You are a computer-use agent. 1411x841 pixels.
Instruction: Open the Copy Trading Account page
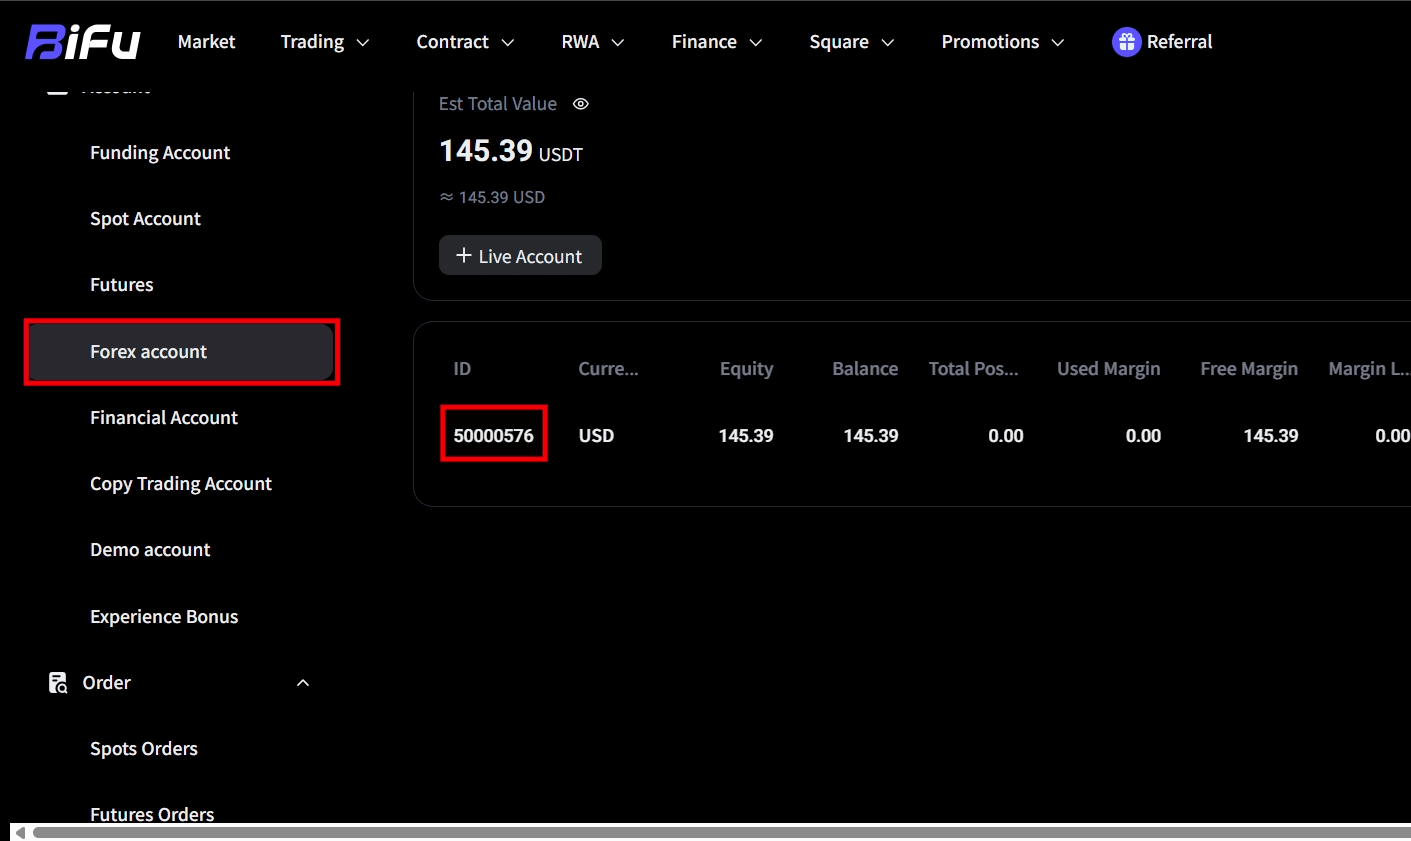pyautogui.click(x=181, y=484)
